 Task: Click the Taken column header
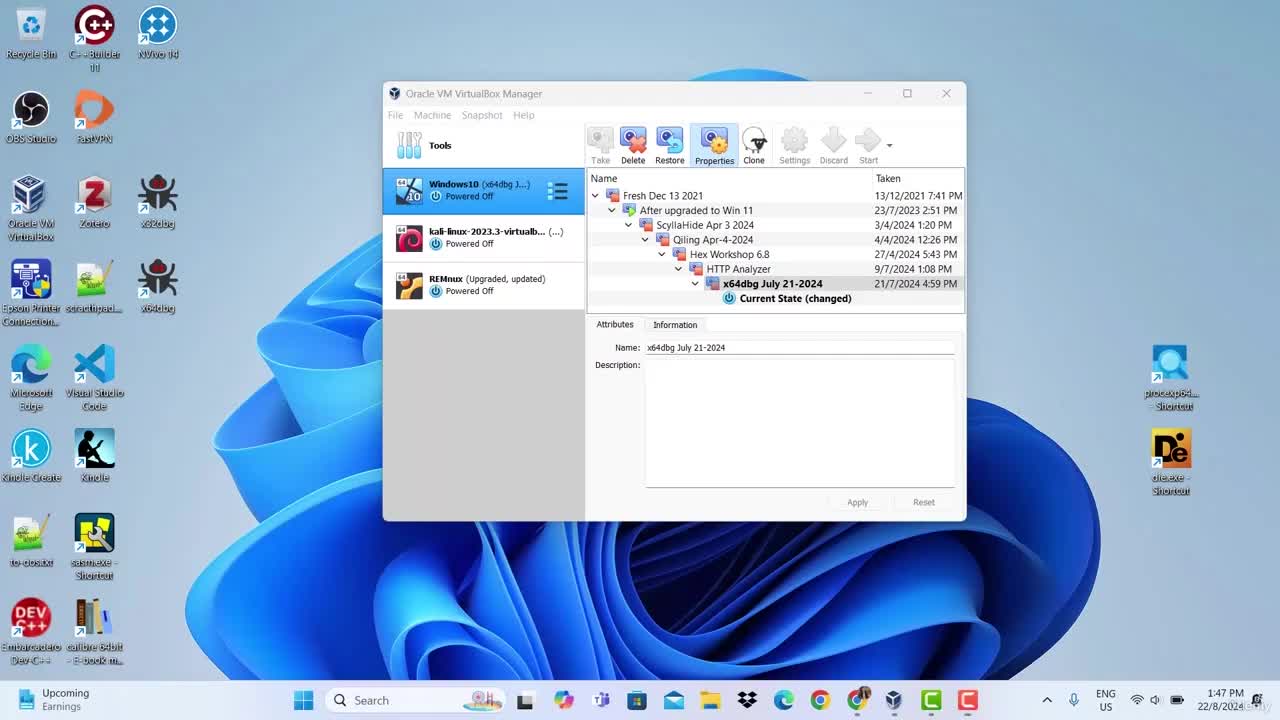tap(917, 178)
